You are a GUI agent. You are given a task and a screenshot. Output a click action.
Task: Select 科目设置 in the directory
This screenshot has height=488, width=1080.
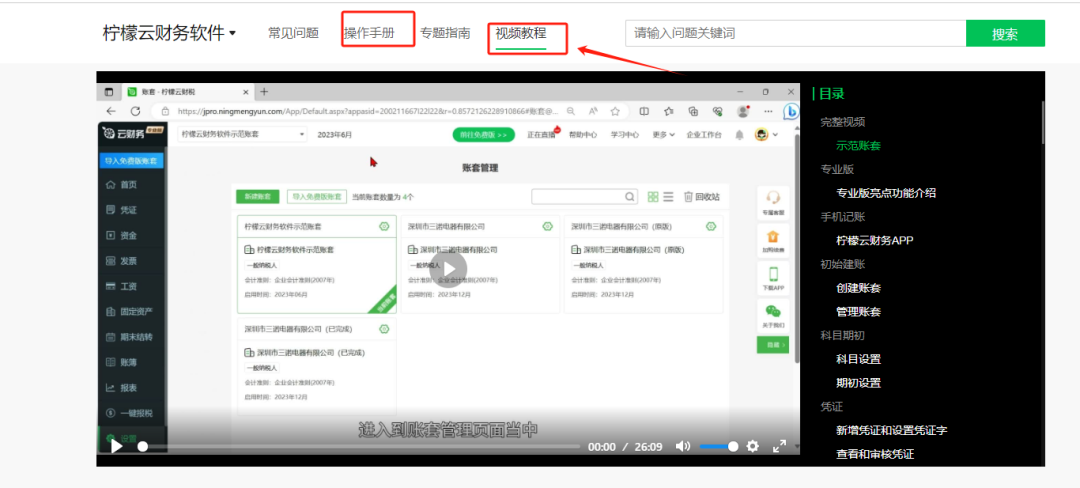(858, 359)
